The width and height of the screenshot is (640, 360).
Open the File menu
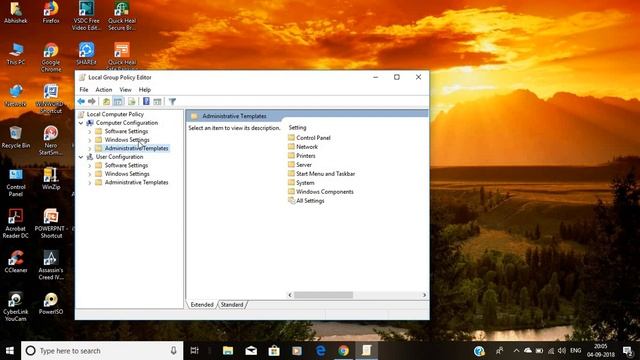84,89
